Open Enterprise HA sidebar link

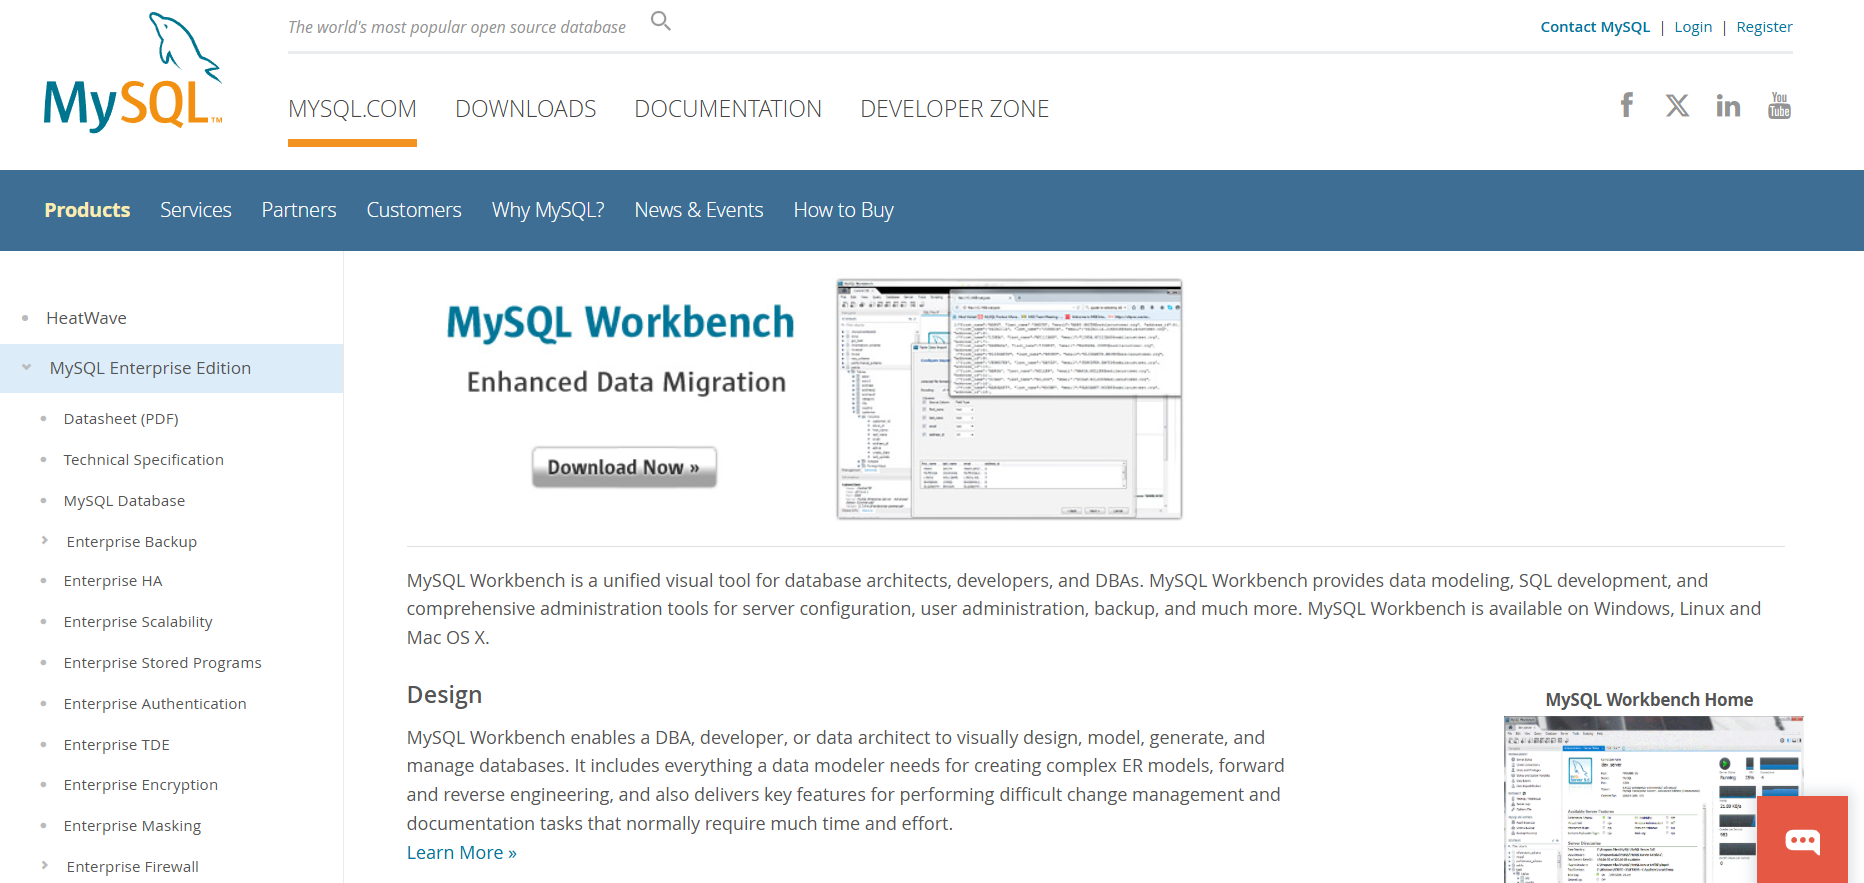(x=113, y=581)
